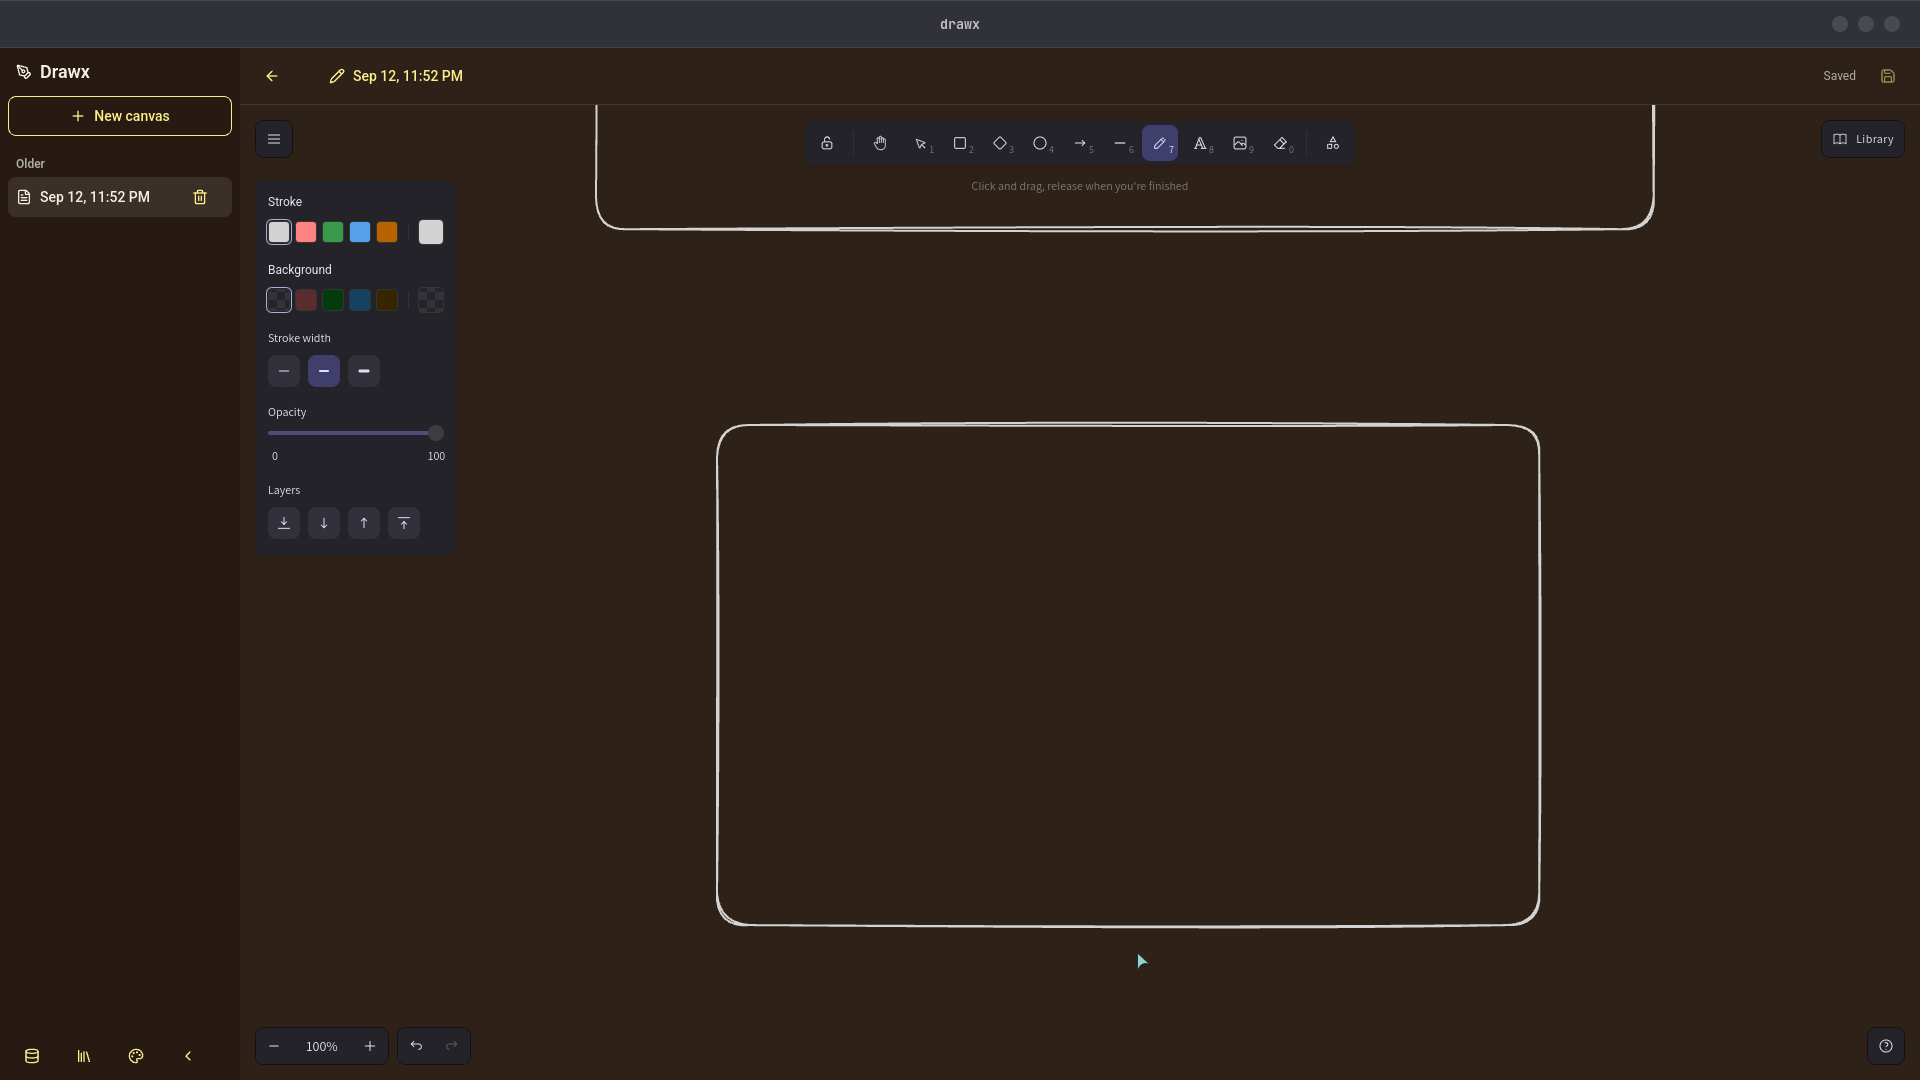Pick the green stroke color swatch

point(333,232)
